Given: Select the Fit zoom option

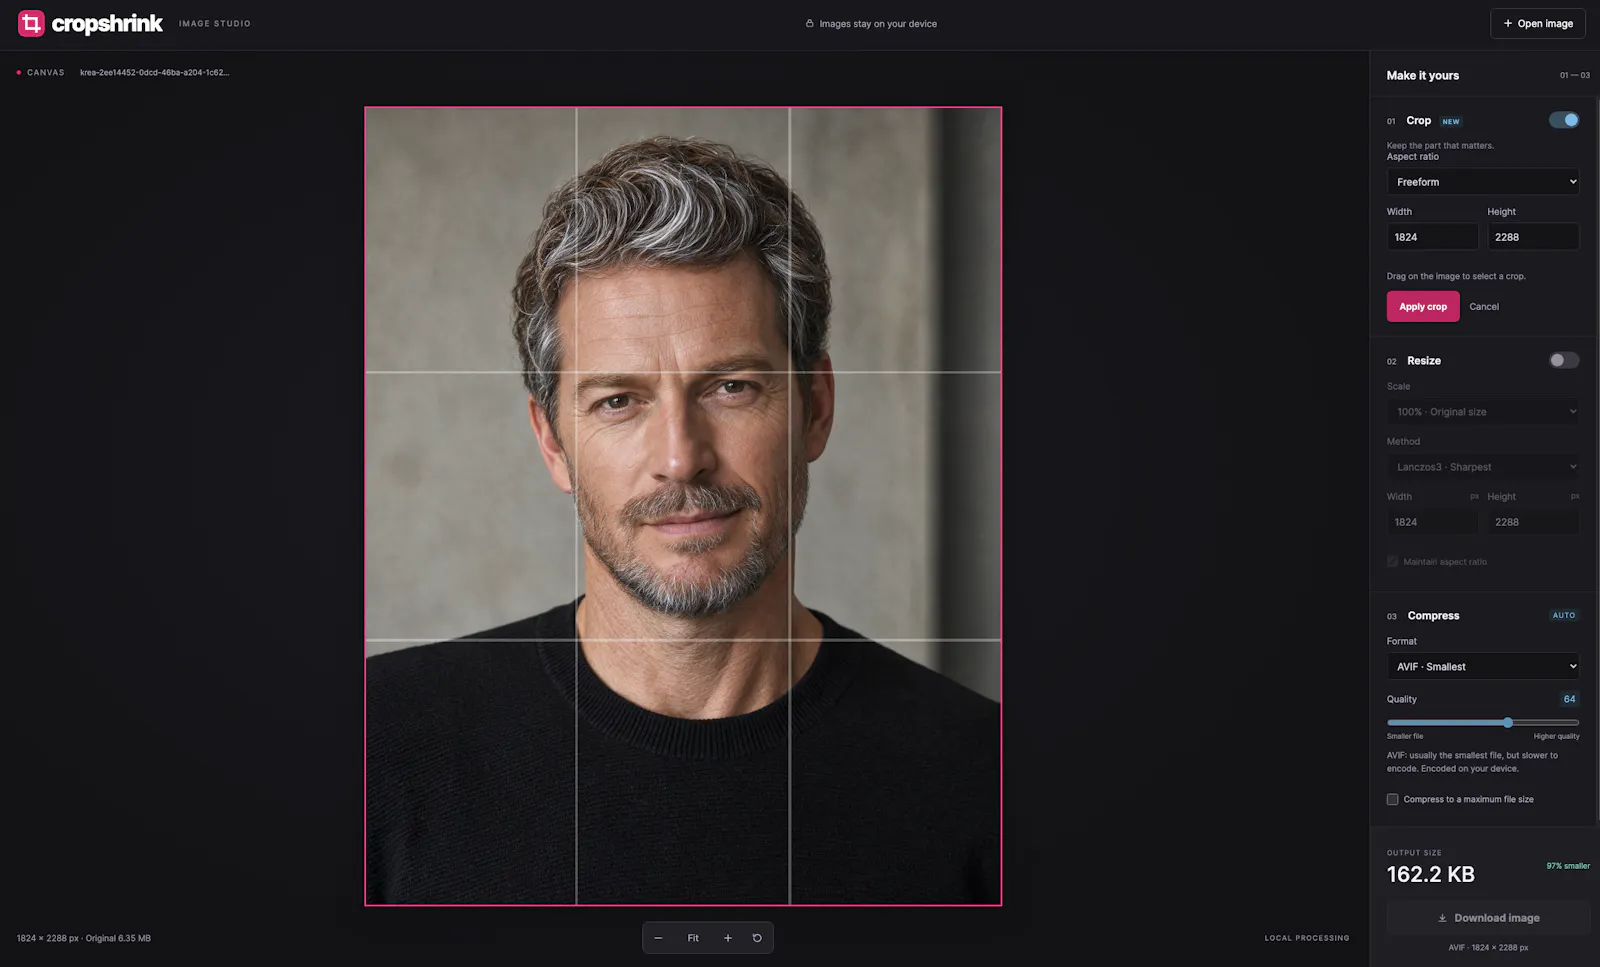Looking at the screenshot, I should pyautogui.click(x=693, y=938).
